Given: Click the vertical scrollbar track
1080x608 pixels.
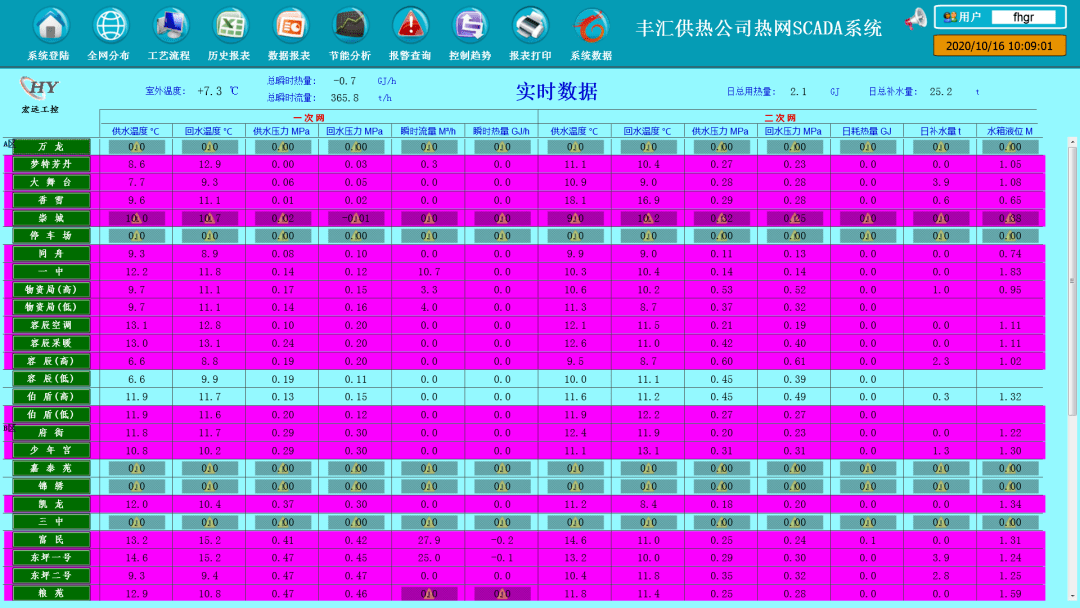Looking at the screenshot, I should click(x=1072, y=370).
